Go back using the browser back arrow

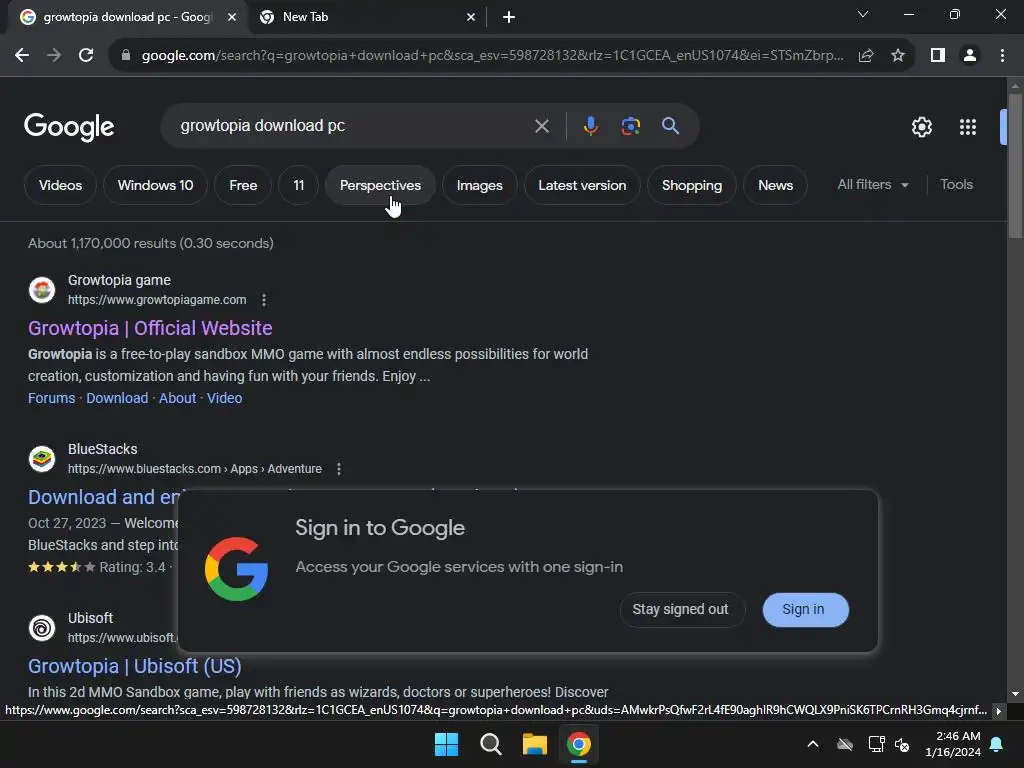pyautogui.click(x=22, y=56)
